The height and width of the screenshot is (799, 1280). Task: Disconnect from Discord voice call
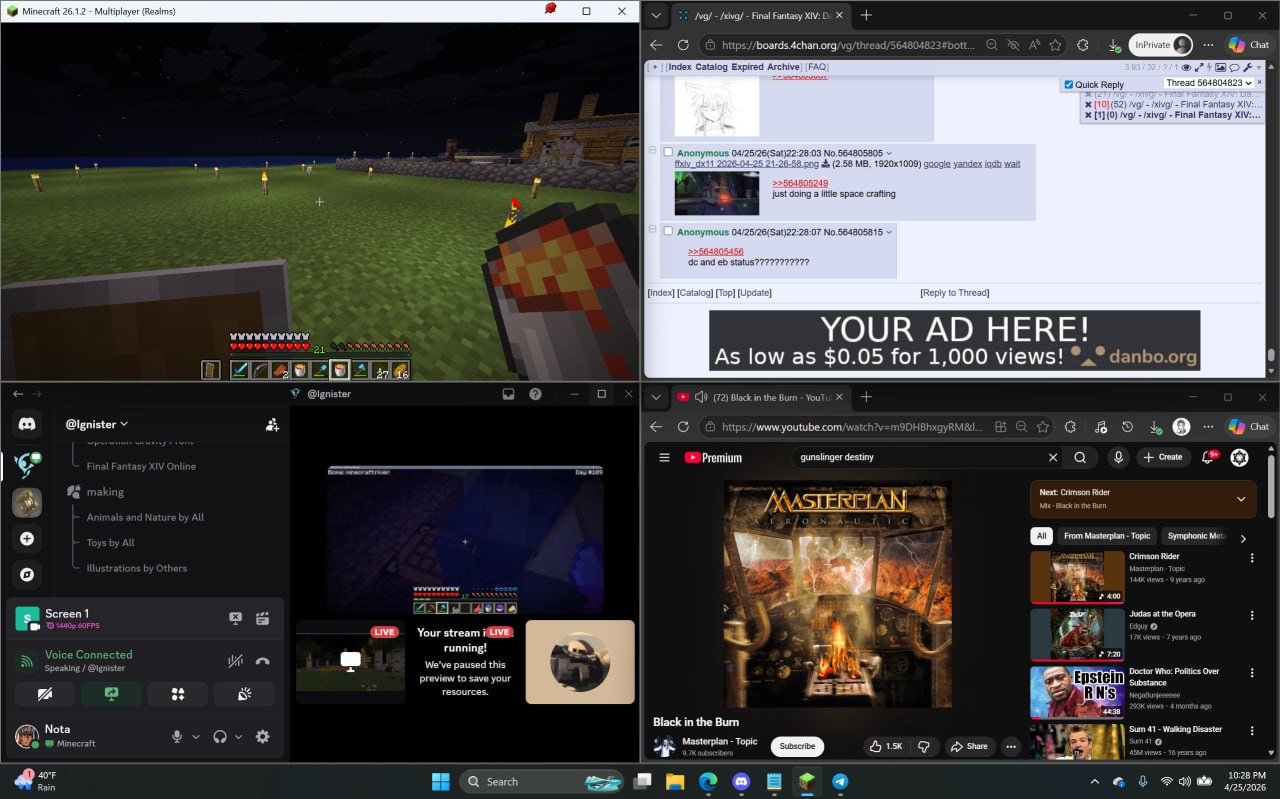(262, 661)
